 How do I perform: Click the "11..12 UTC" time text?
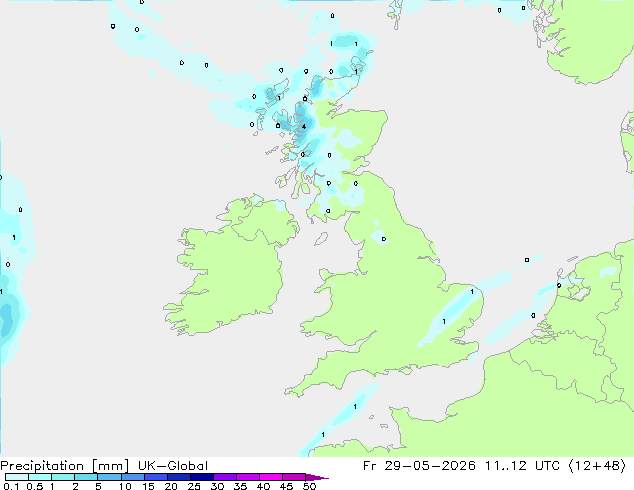522,466
